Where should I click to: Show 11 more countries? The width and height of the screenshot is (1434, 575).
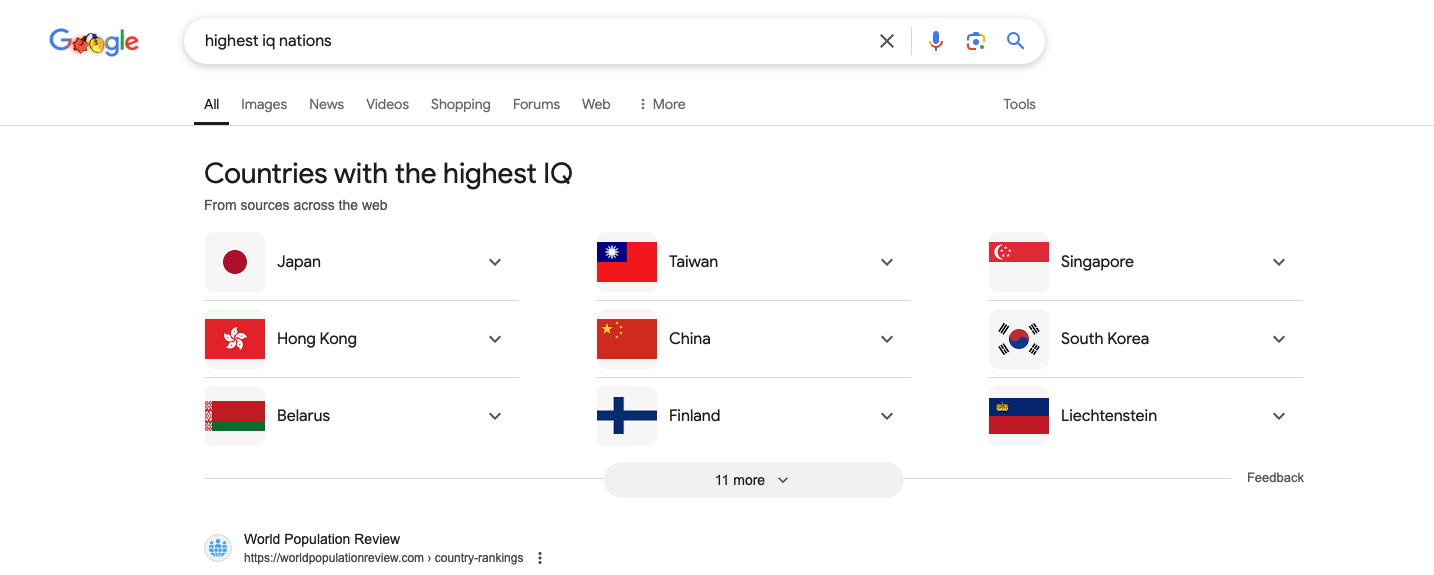tap(753, 480)
